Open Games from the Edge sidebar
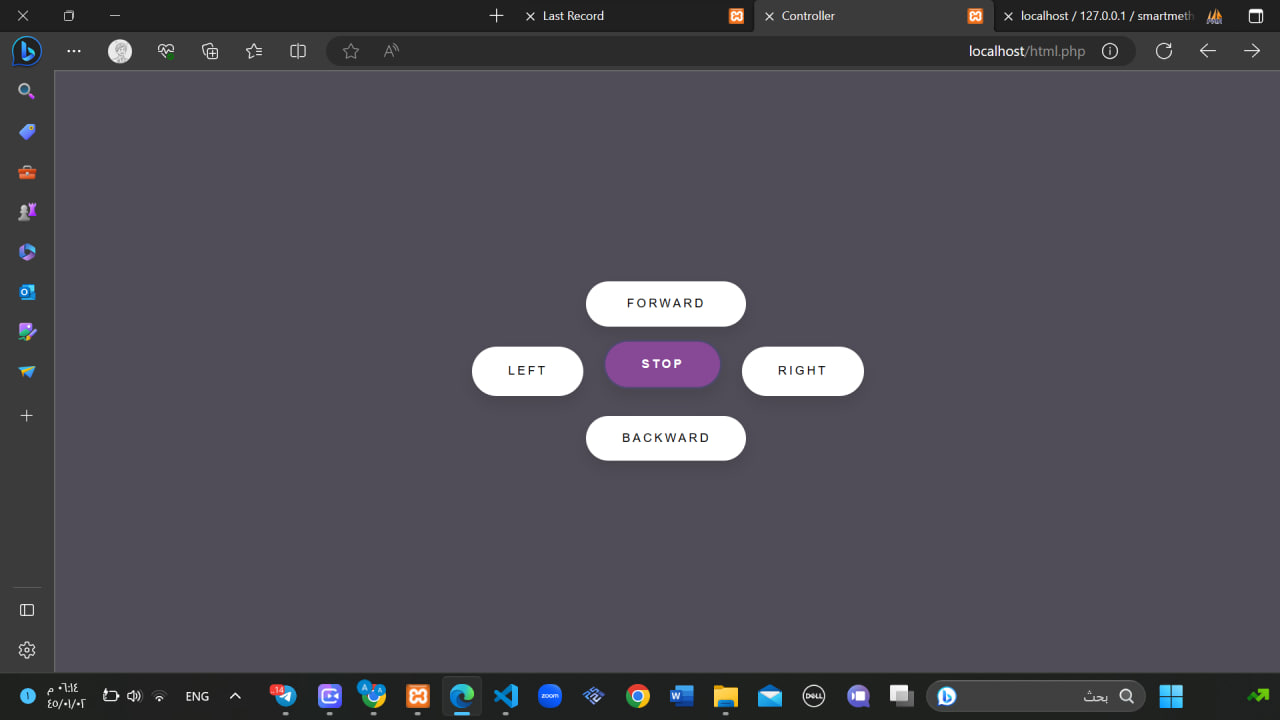Viewport: 1280px width, 720px height. (x=26, y=211)
